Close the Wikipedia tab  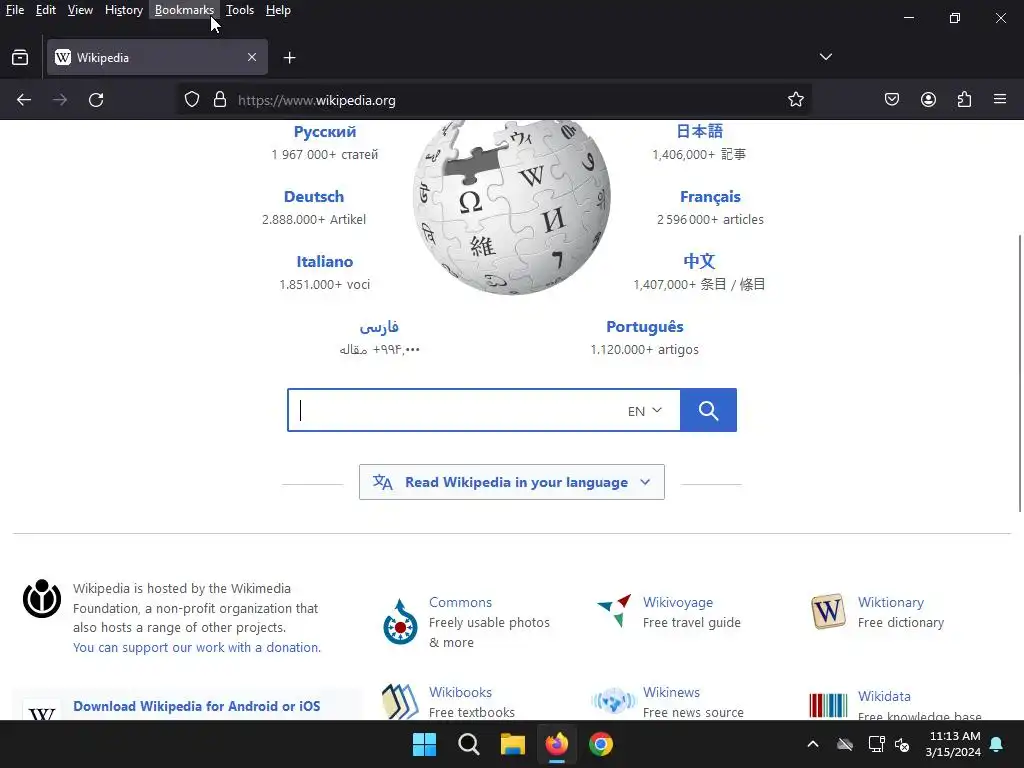[x=252, y=57]
